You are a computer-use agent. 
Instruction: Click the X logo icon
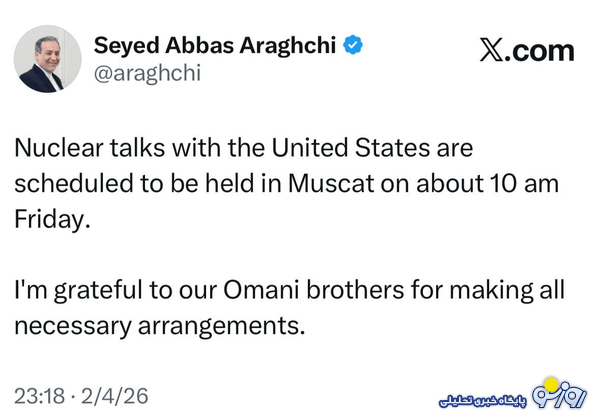point(491,51)
